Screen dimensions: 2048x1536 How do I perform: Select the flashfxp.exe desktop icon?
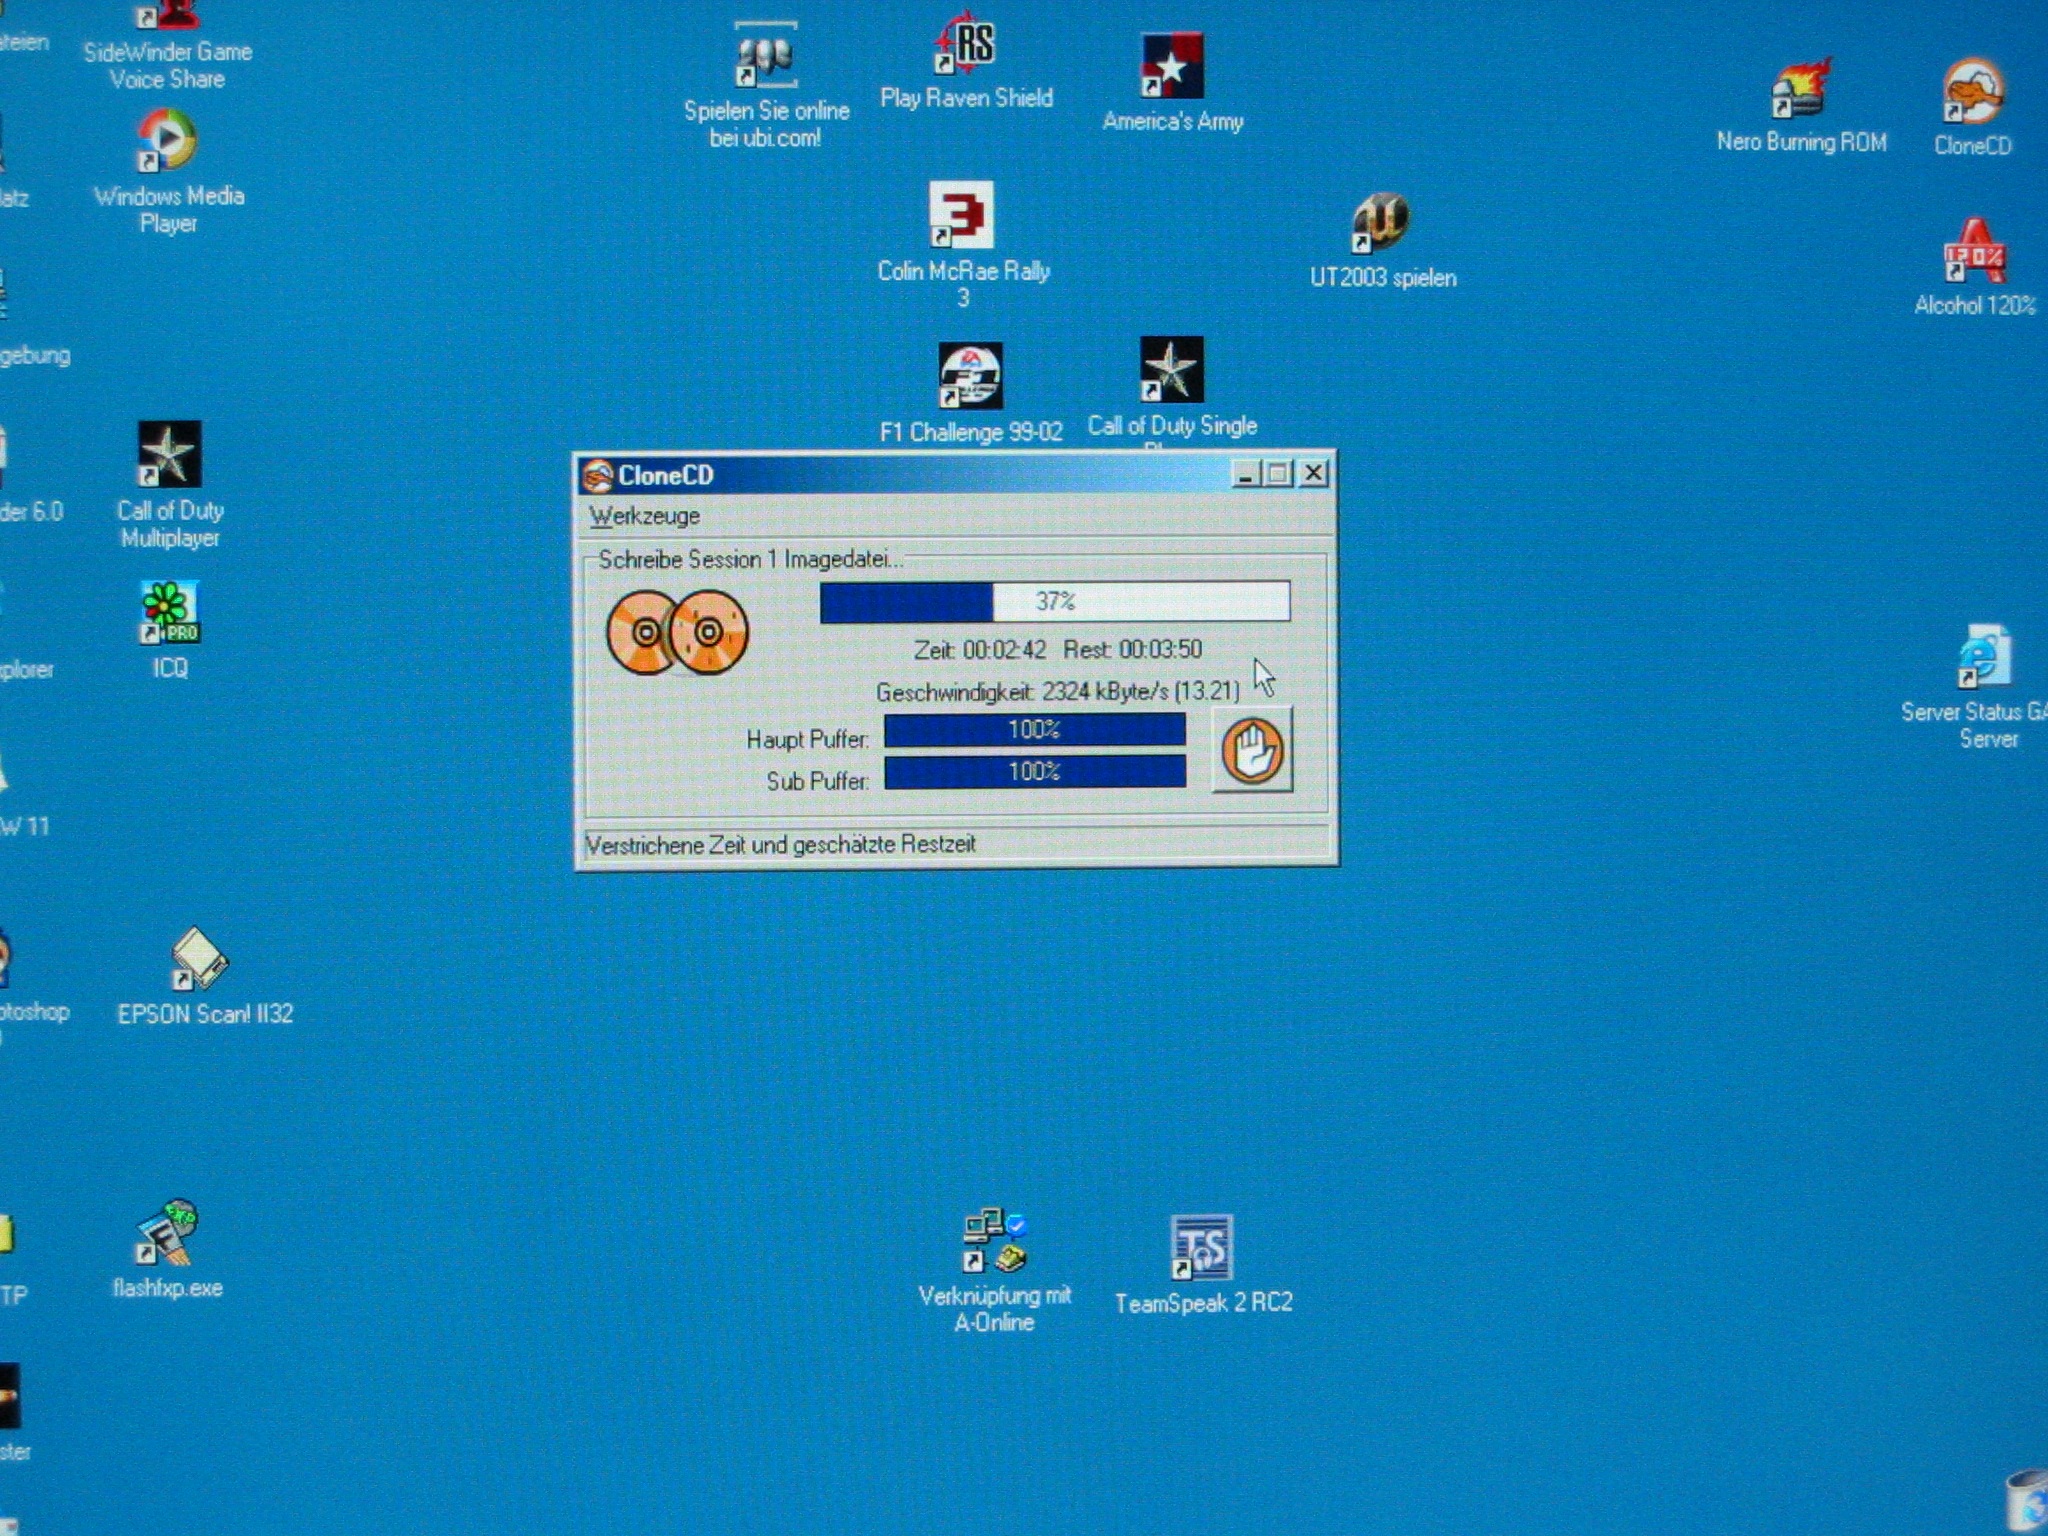167,1233
